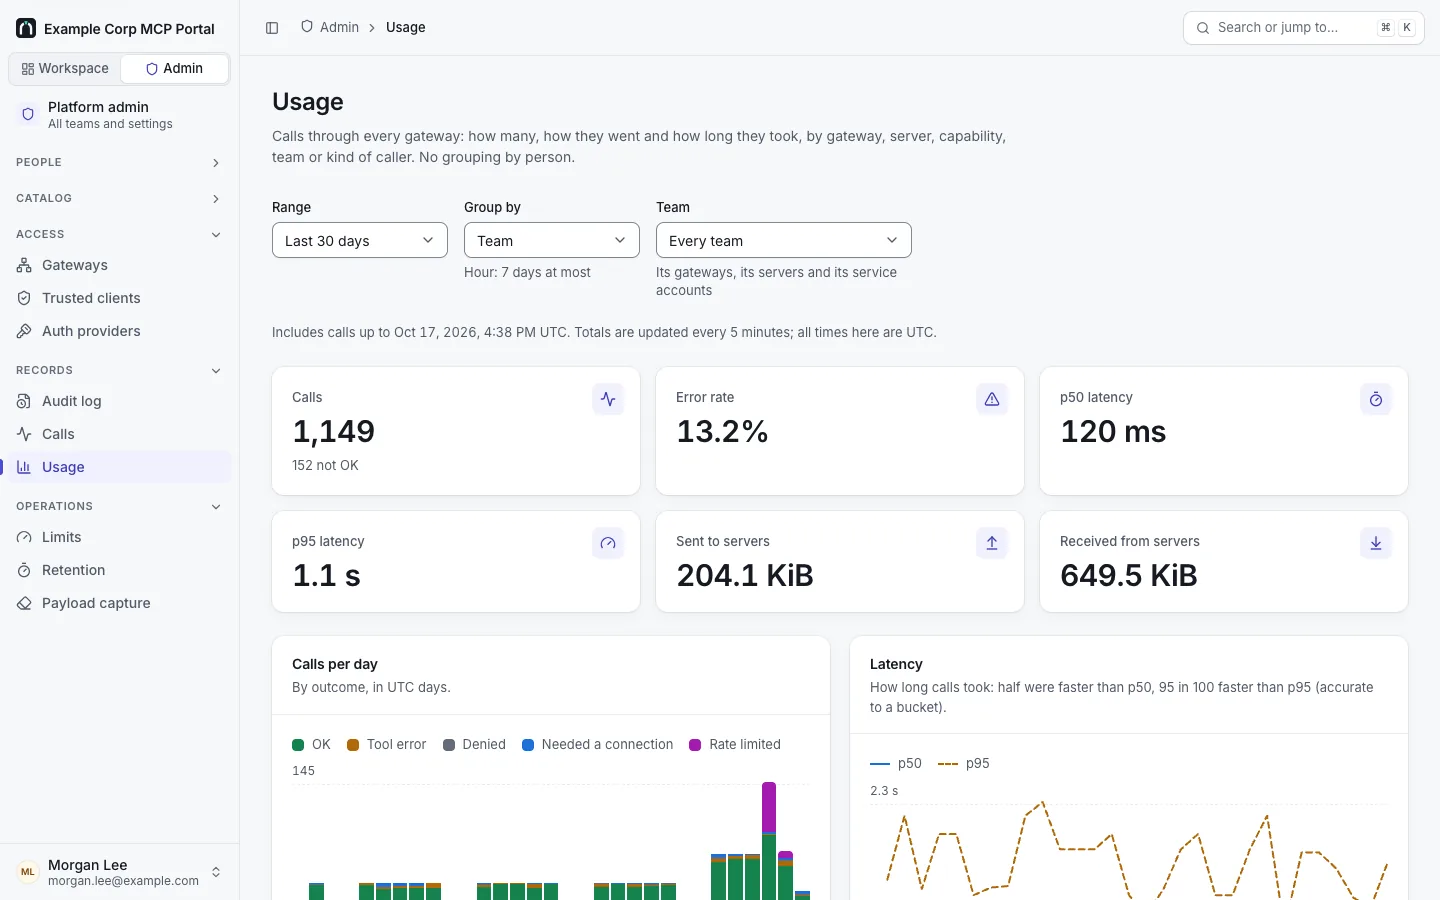
Task: Click the Sent to servers upload icon
Action: (x=992, y=543)
